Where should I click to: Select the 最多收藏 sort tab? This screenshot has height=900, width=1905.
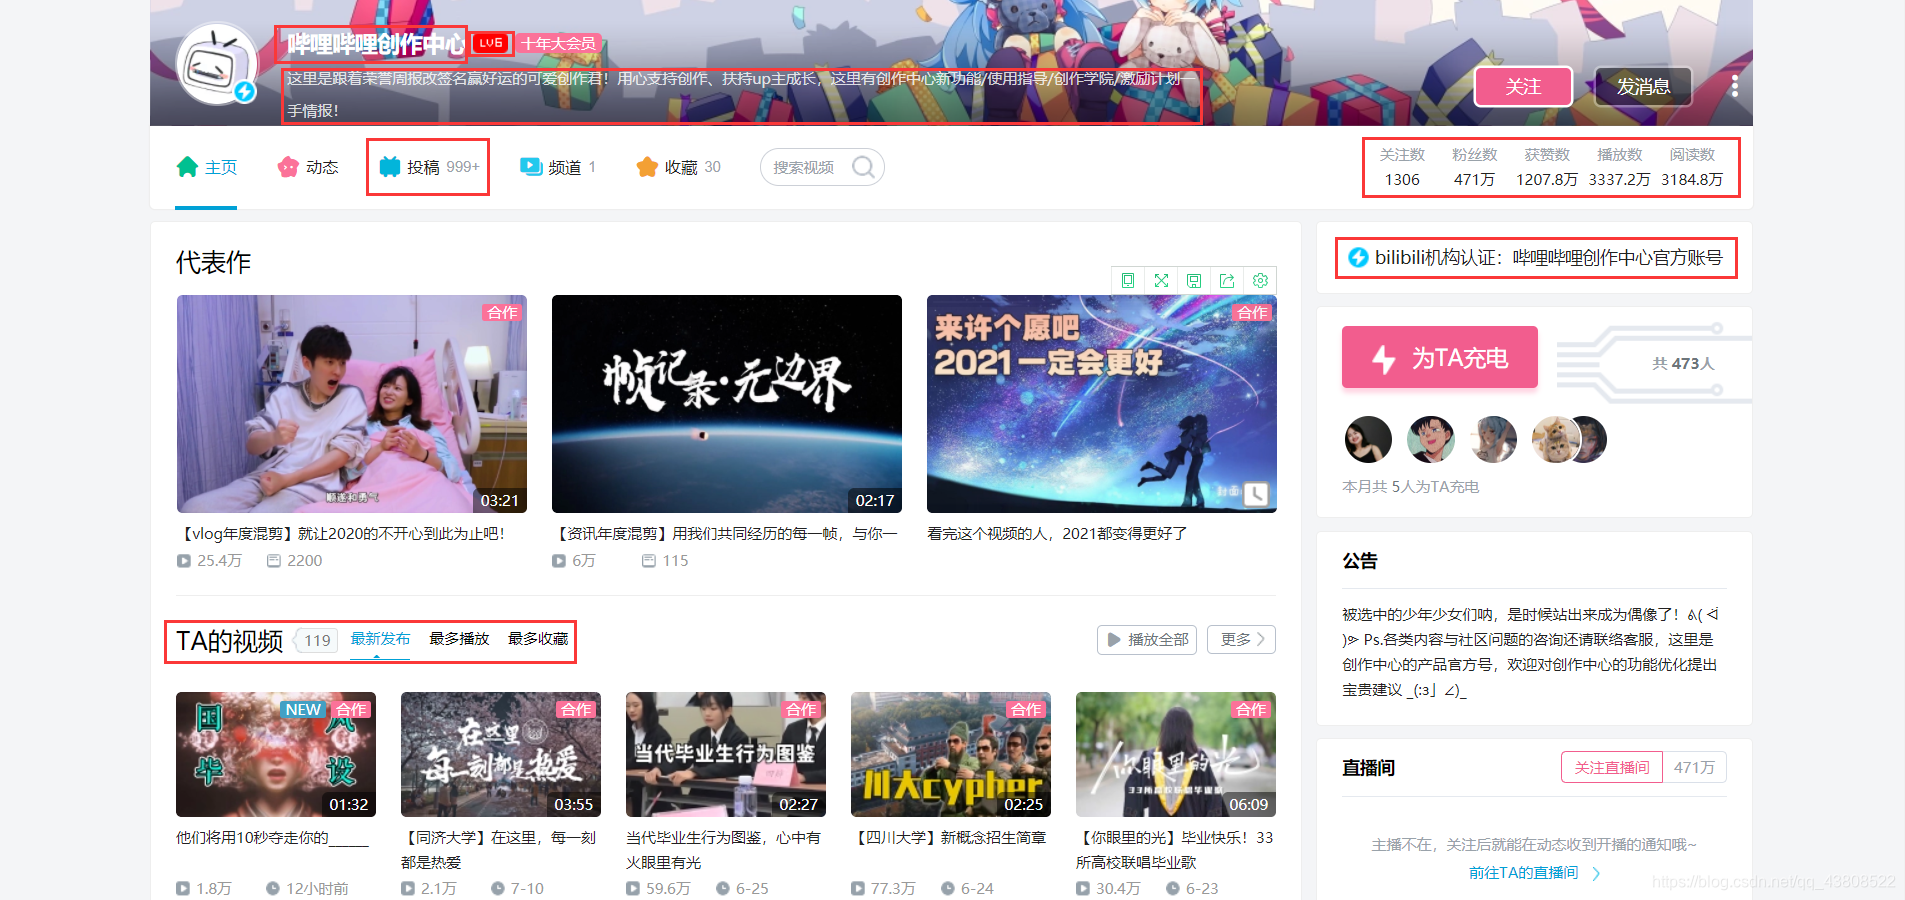pyautogui.click(x=538, y=639)
